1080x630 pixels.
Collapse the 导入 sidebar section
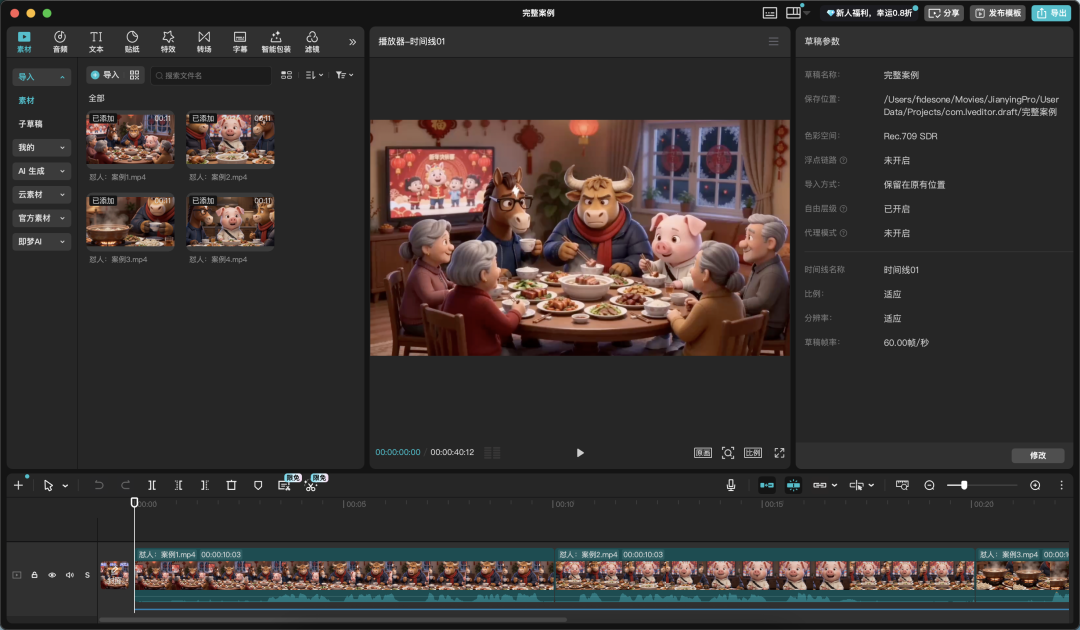pyautogui.click(x=41, y=77)
